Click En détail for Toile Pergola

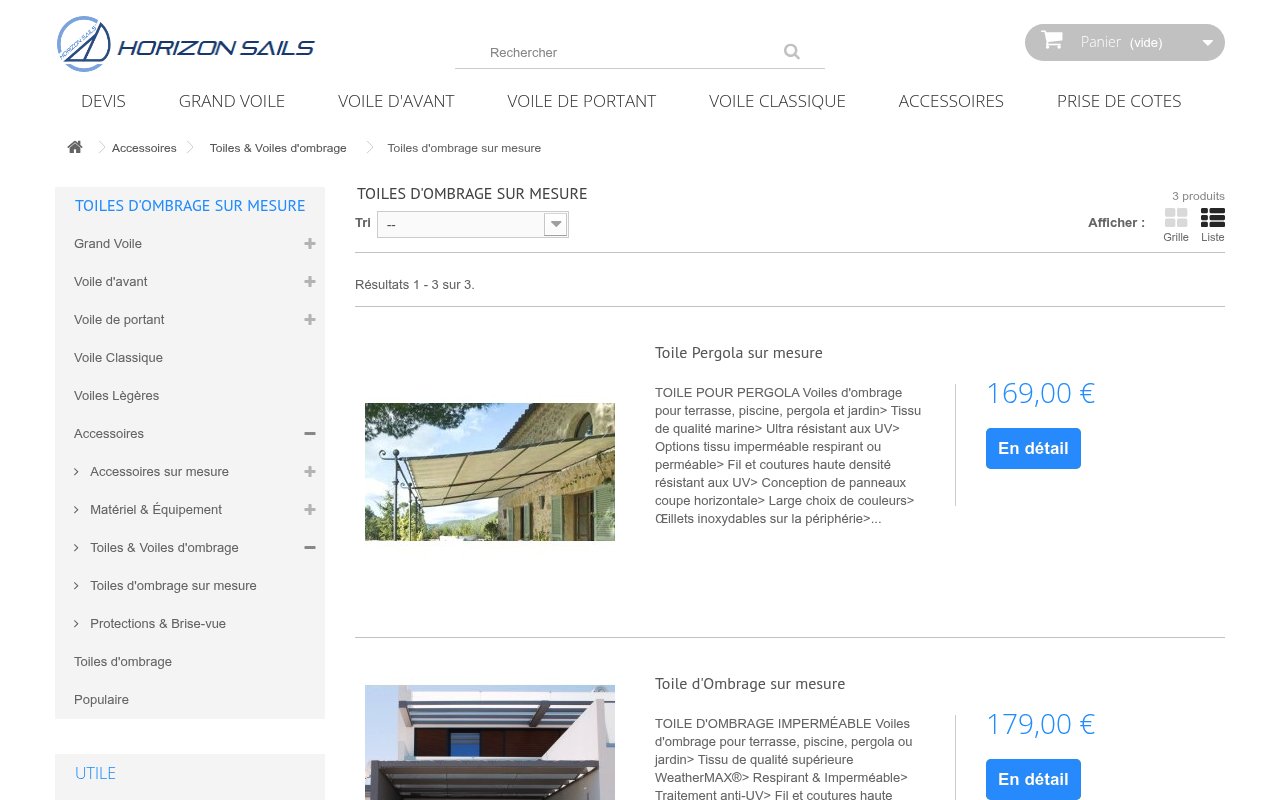[x=1033, y=448]
